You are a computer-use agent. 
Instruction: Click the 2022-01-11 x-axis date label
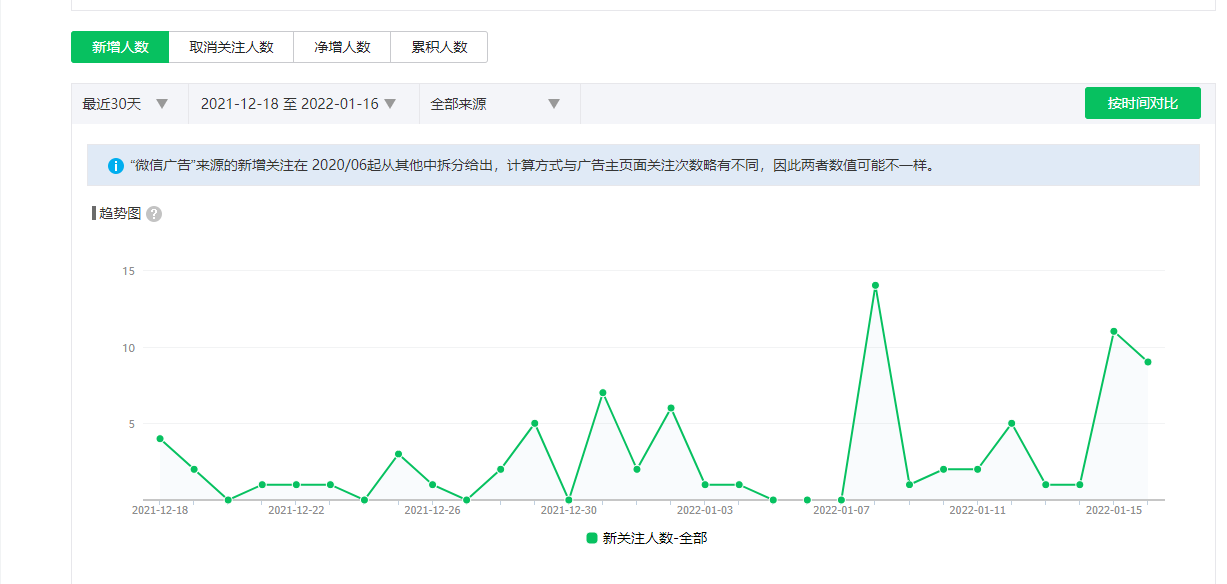click(977, 510)
